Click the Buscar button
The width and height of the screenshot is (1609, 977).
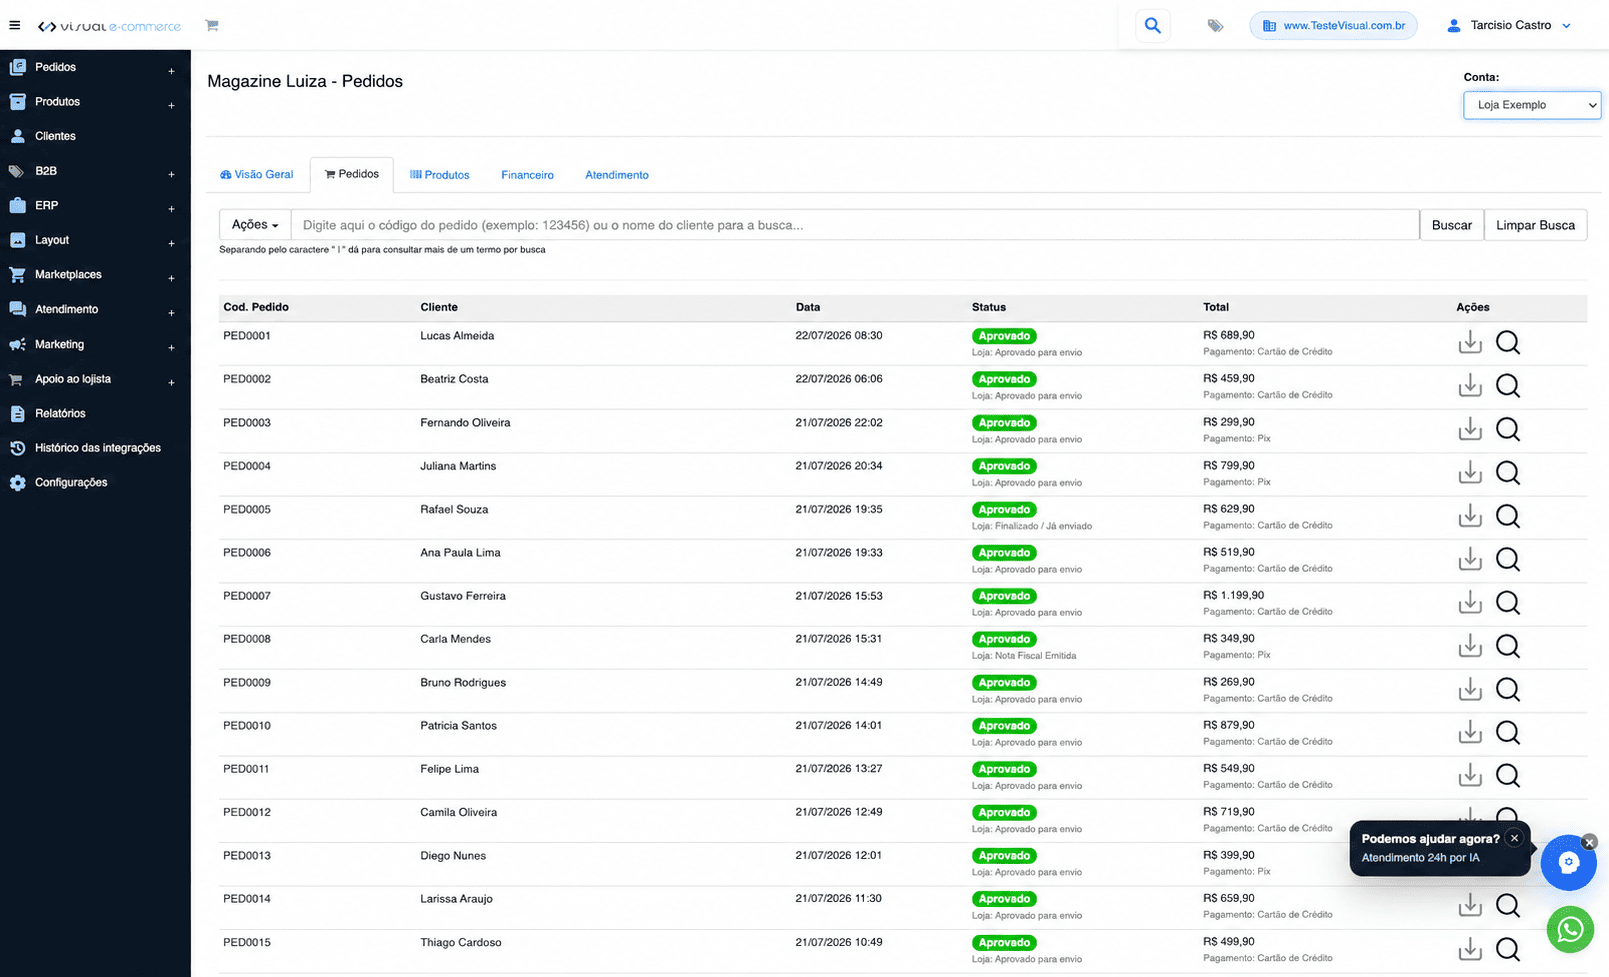1452,225
